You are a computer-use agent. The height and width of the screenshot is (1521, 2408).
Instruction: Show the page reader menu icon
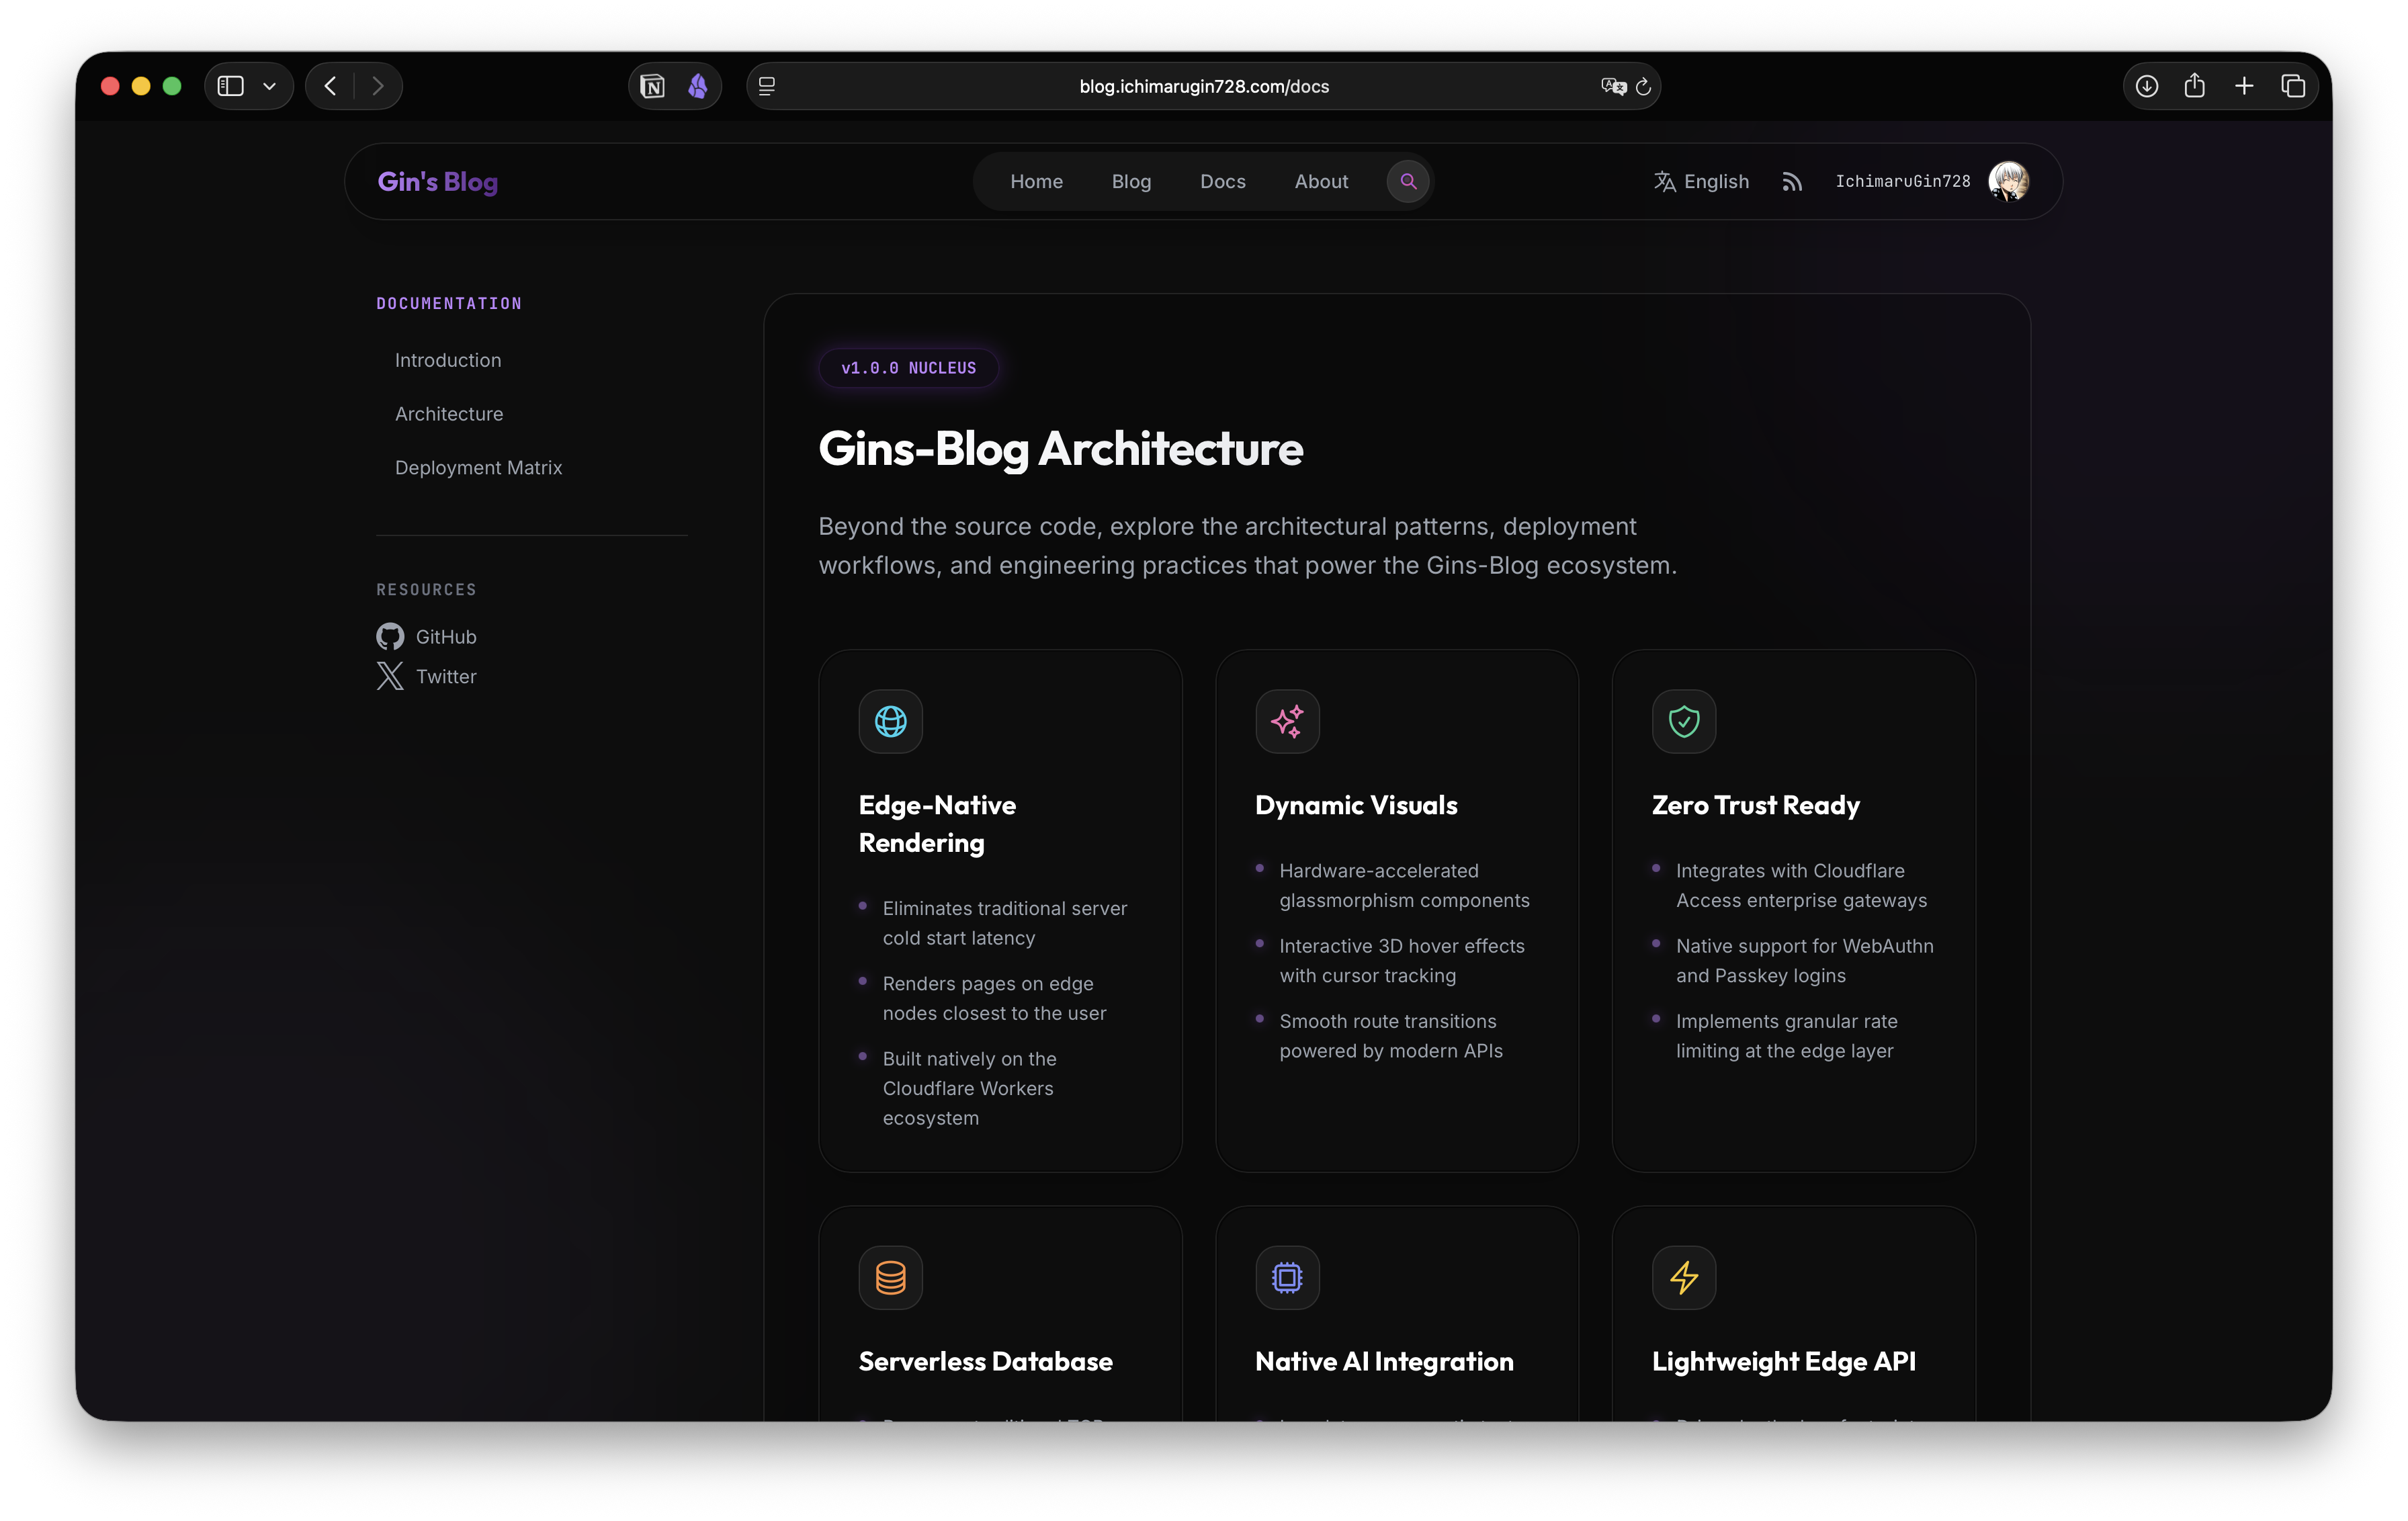(767, 86)
